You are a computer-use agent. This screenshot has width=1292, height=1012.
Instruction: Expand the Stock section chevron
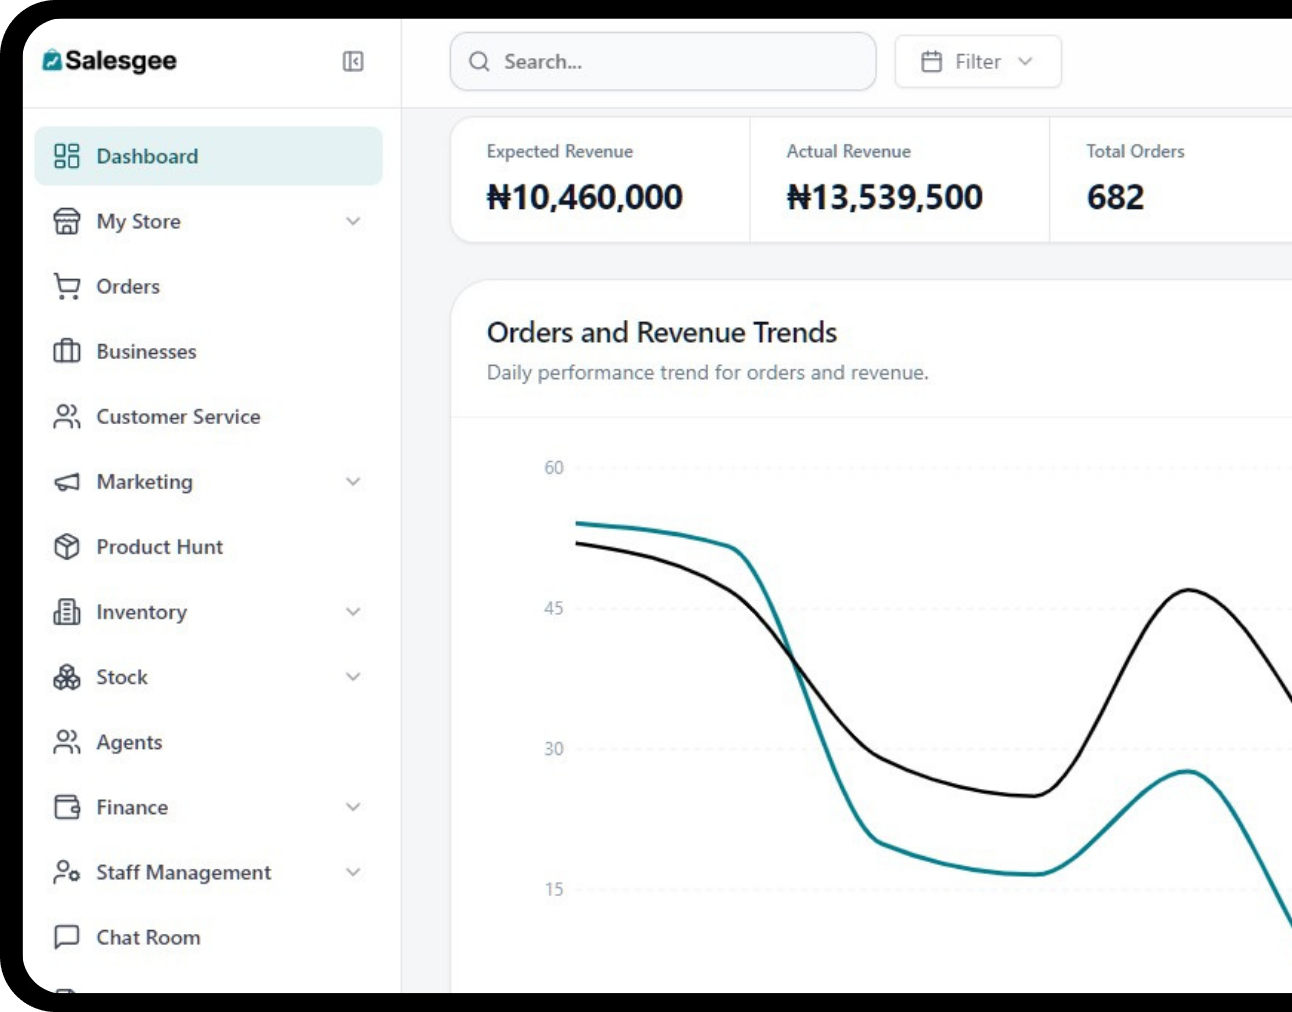click(353, 677)
